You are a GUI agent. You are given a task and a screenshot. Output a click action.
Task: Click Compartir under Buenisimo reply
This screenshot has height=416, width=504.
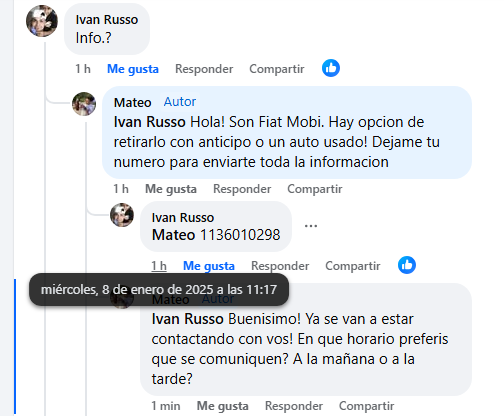(366, 406)
